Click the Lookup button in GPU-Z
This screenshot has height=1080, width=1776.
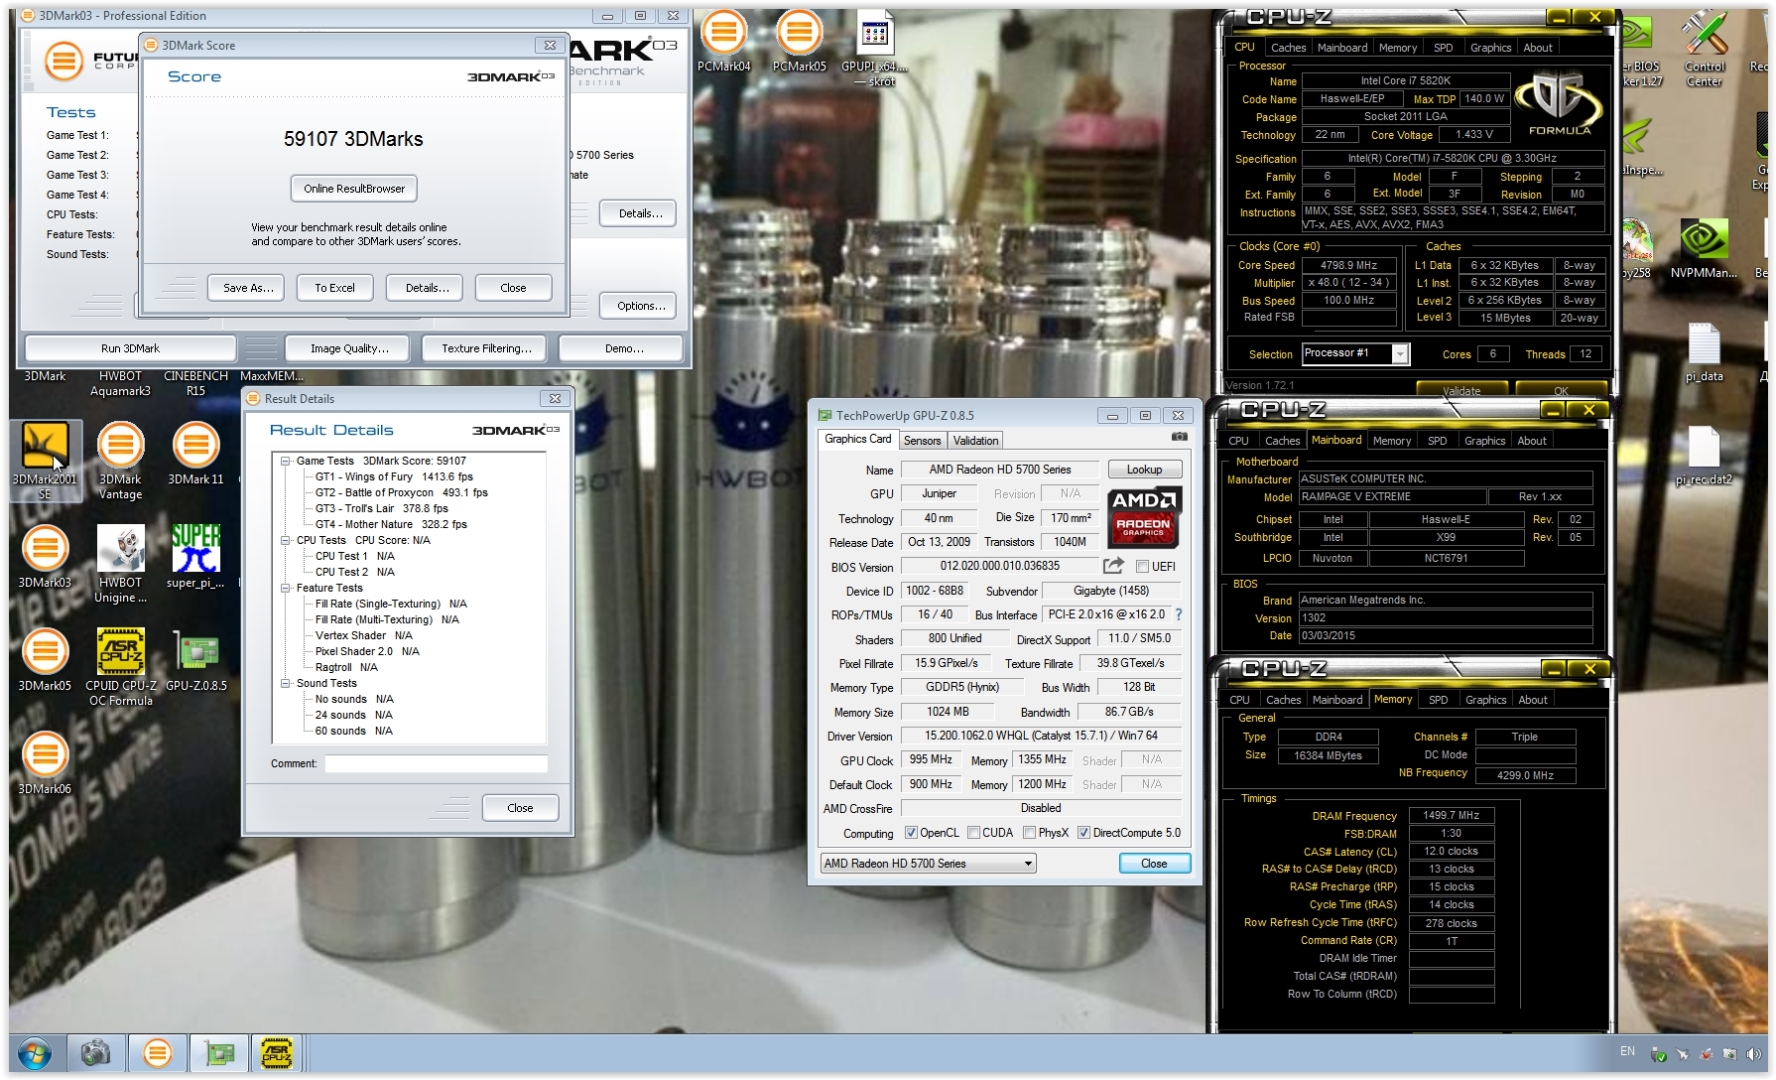click(x=1145, y=470)
